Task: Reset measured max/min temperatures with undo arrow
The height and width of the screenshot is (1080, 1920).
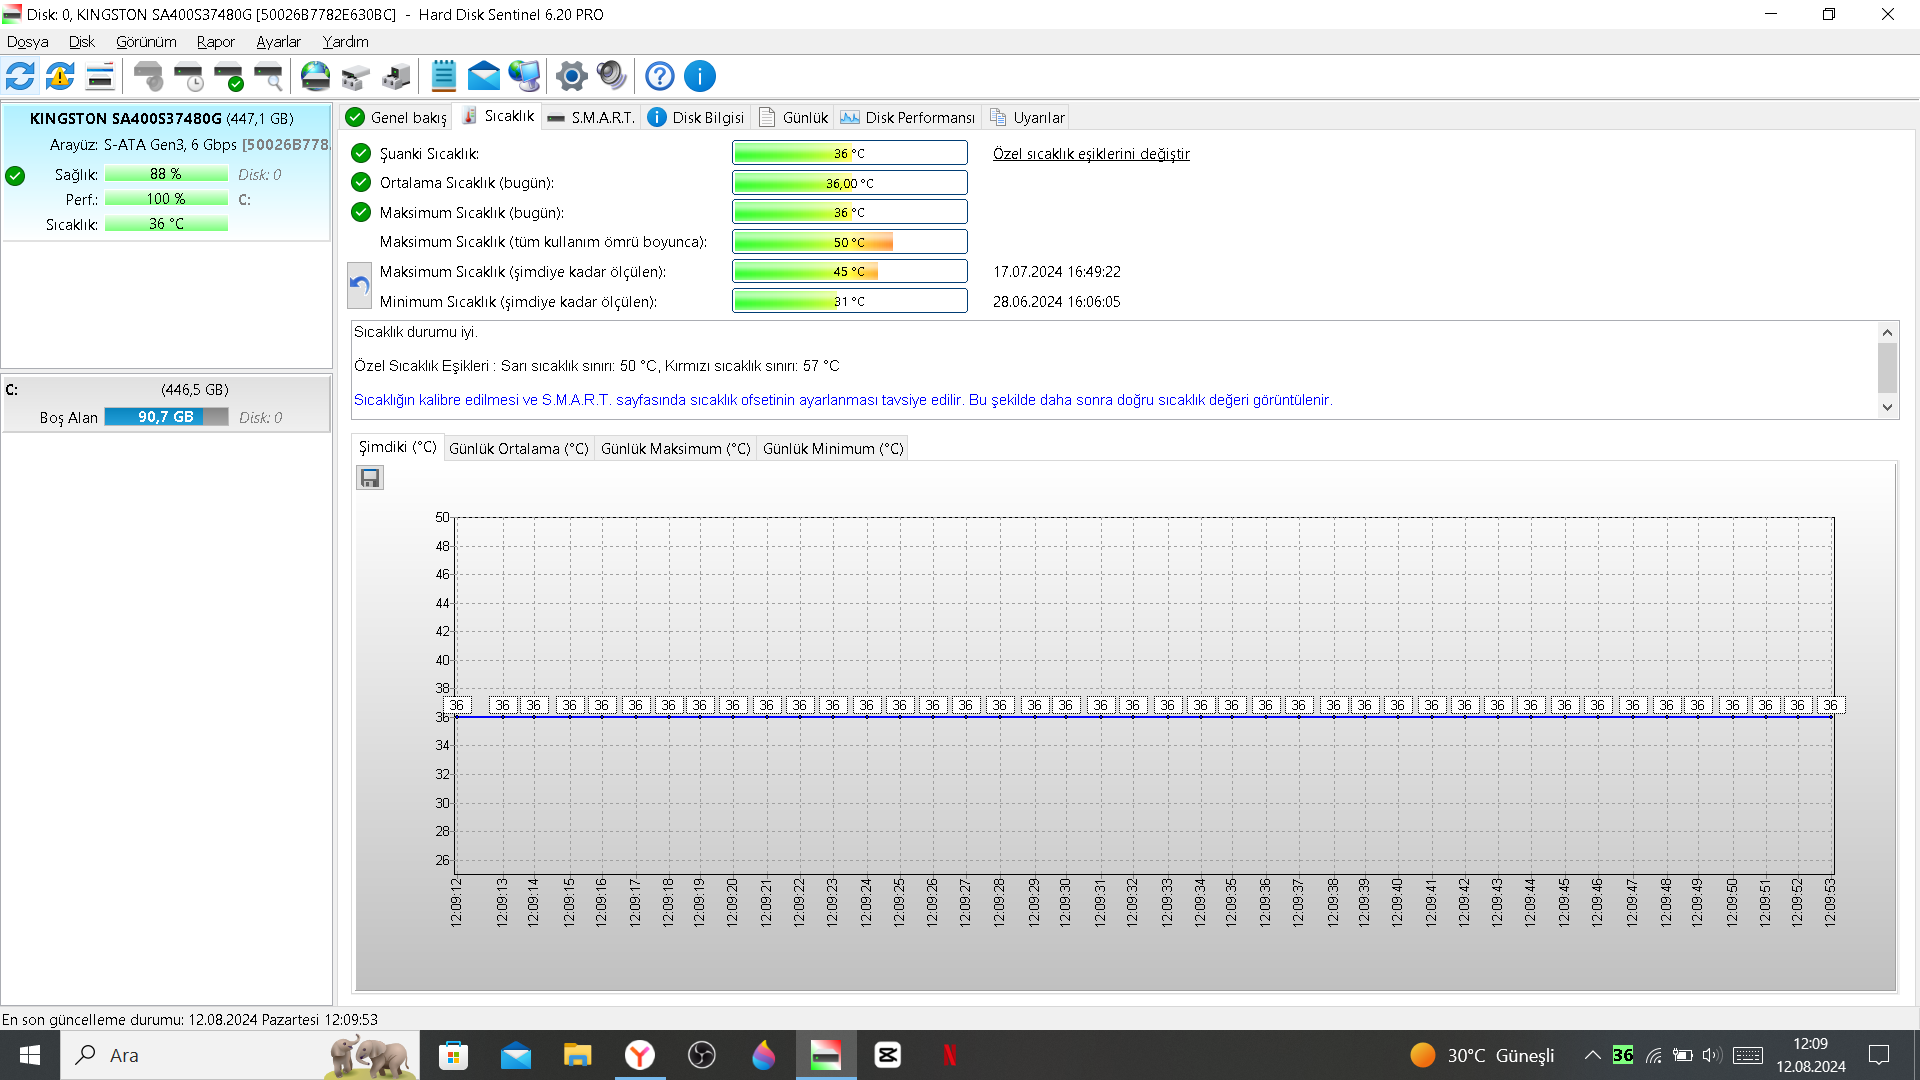Action: 360,286
